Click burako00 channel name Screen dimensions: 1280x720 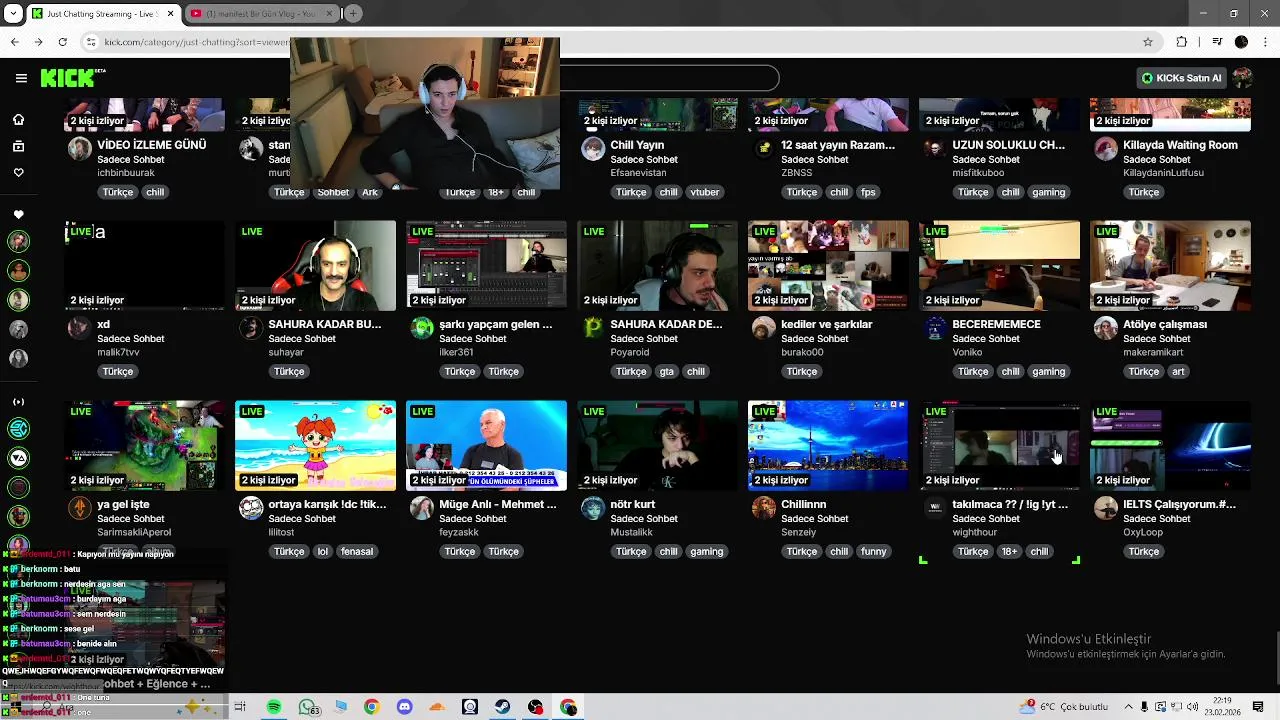coord(802,352)
